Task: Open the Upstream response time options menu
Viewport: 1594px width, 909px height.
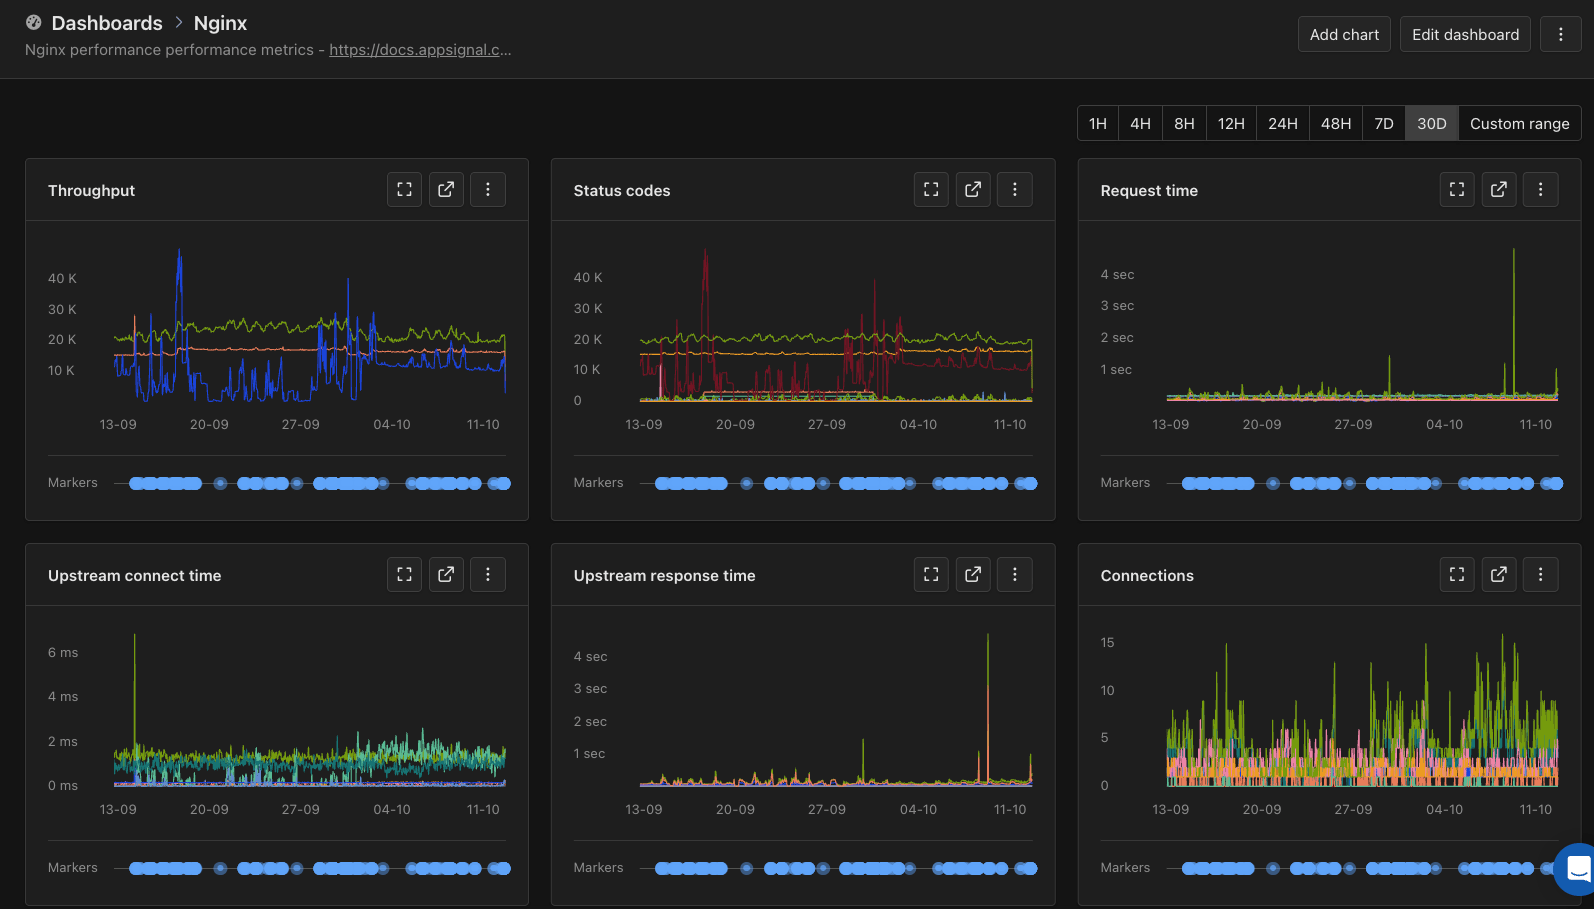Action: (x=1015, y=574)
